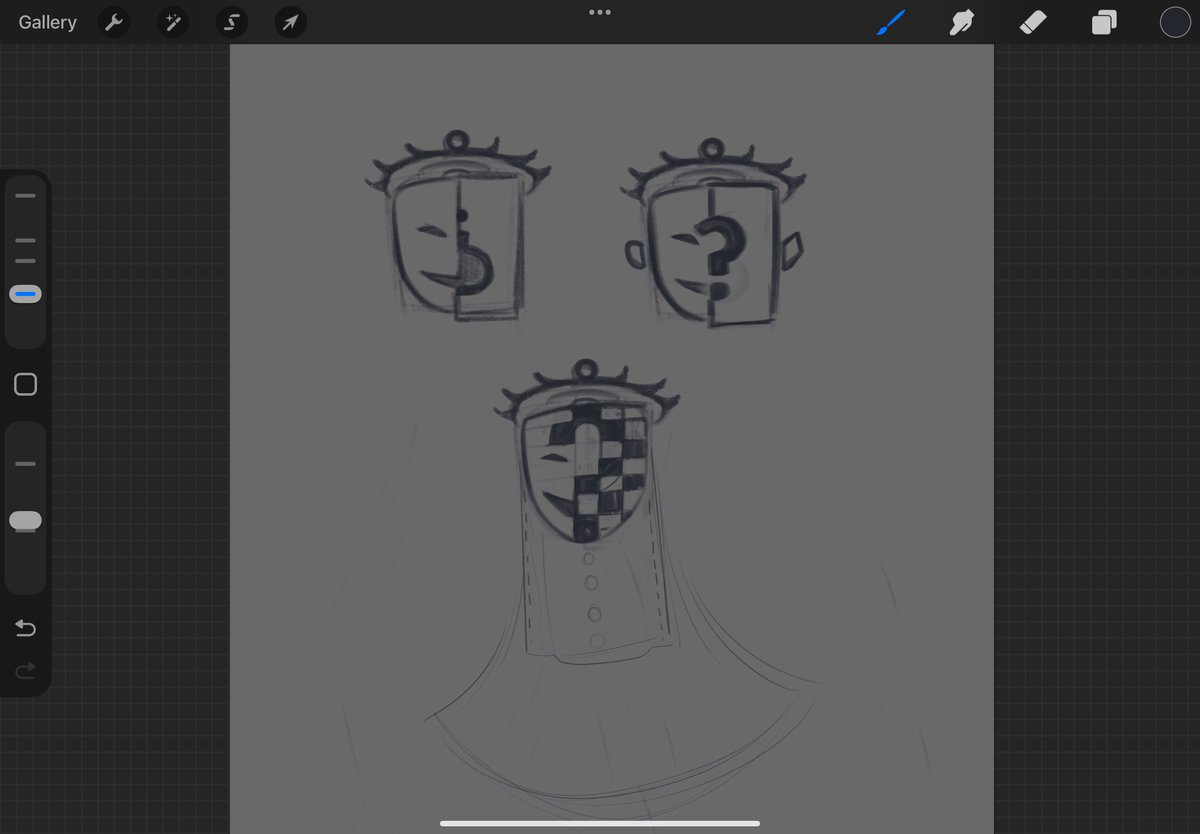The height and width of the screenshot is (834, 1200).
Task: Tap the three-dot menu at top center
Action: 600,12
